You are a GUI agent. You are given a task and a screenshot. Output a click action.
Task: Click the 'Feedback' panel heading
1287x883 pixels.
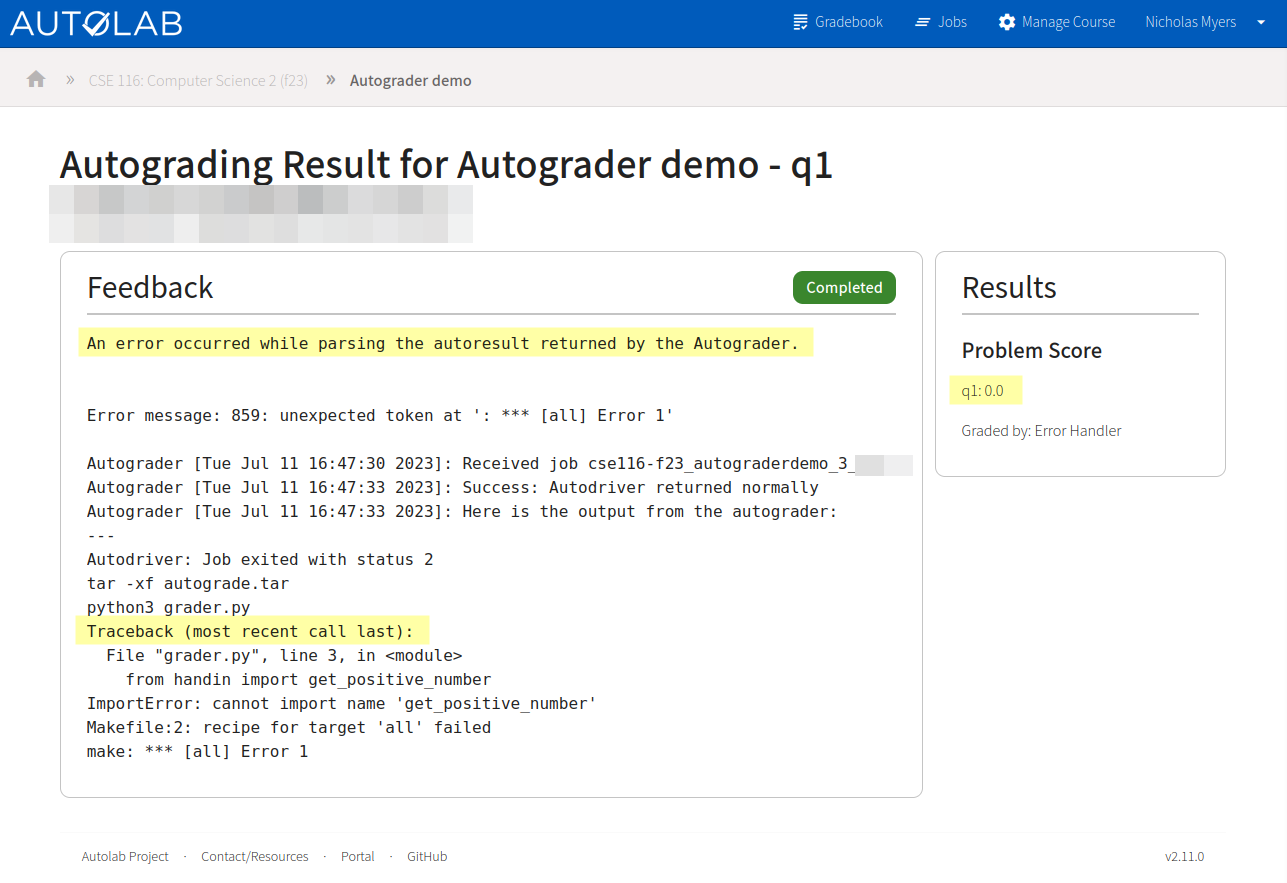tap(150, 287)
